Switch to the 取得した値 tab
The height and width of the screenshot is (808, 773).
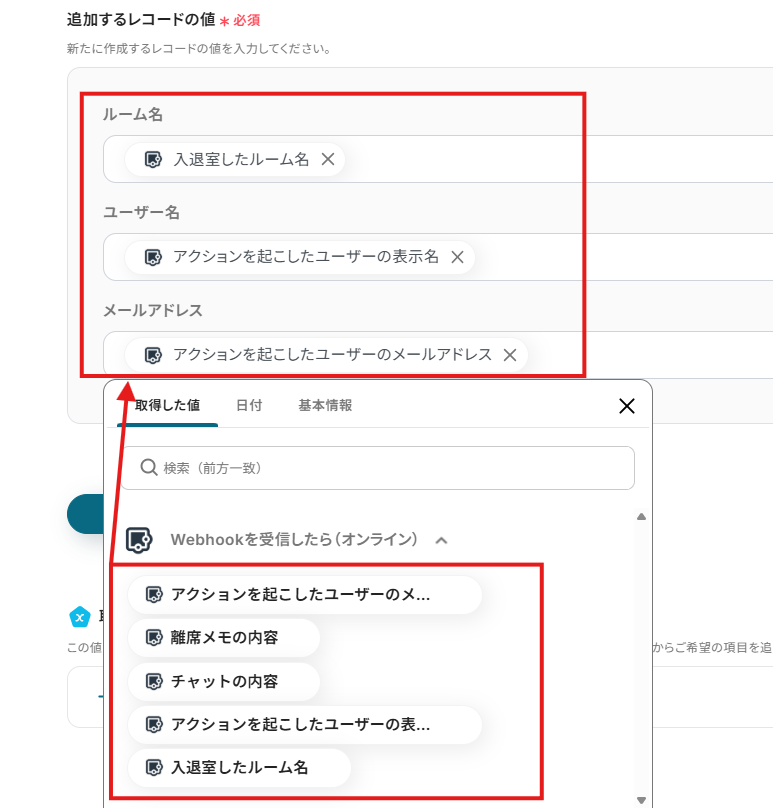coord(167,406)
